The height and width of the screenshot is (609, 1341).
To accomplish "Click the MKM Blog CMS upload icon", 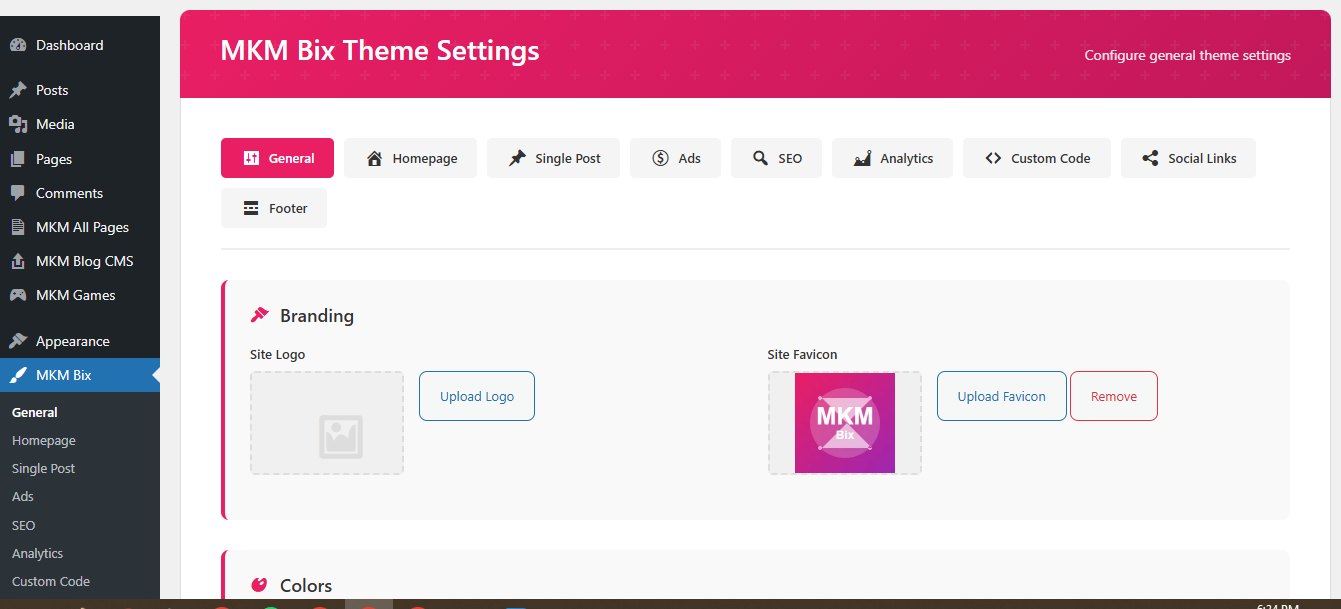I will point(18,261).
